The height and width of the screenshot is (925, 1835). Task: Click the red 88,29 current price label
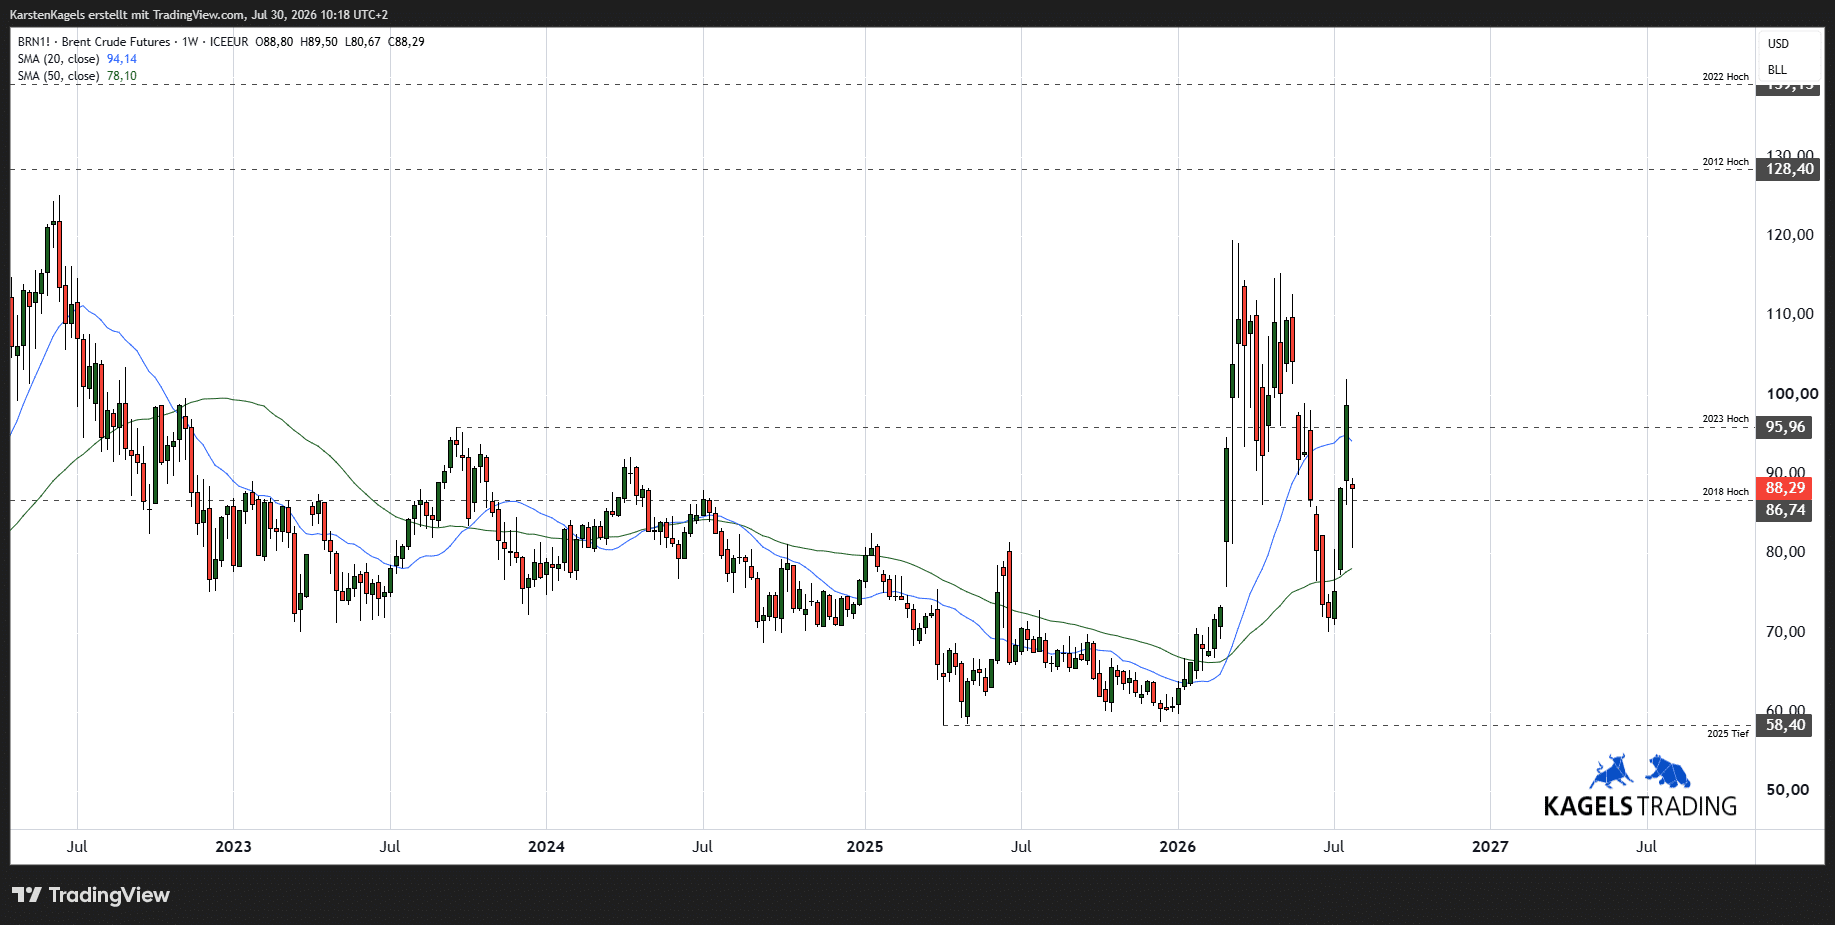[1785, 488]
